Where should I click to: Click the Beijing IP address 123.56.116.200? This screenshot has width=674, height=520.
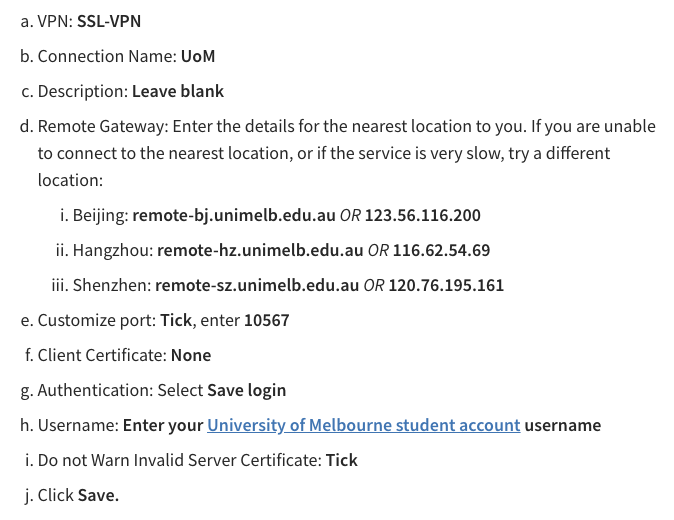coord(423,215)
